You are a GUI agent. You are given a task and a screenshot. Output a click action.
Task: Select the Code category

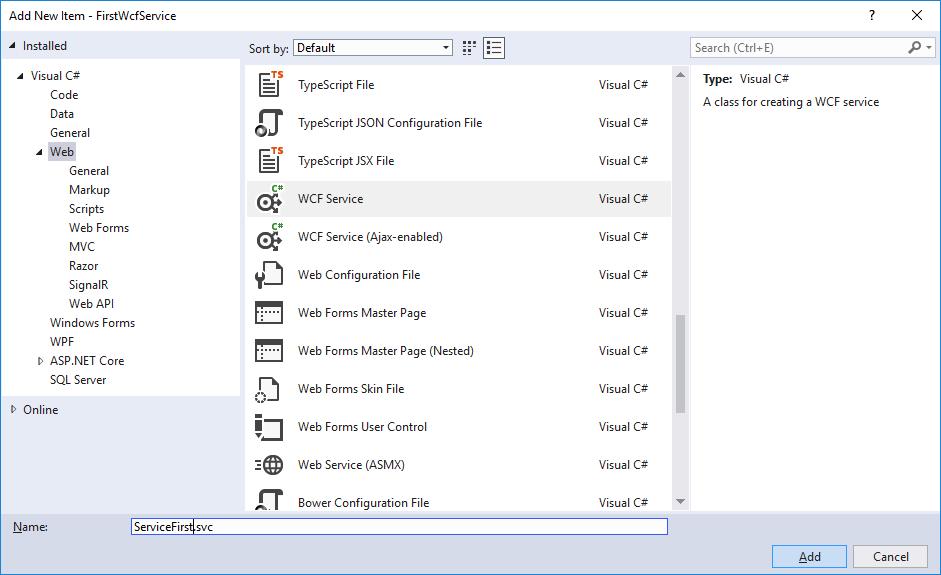tap(64, 95)
